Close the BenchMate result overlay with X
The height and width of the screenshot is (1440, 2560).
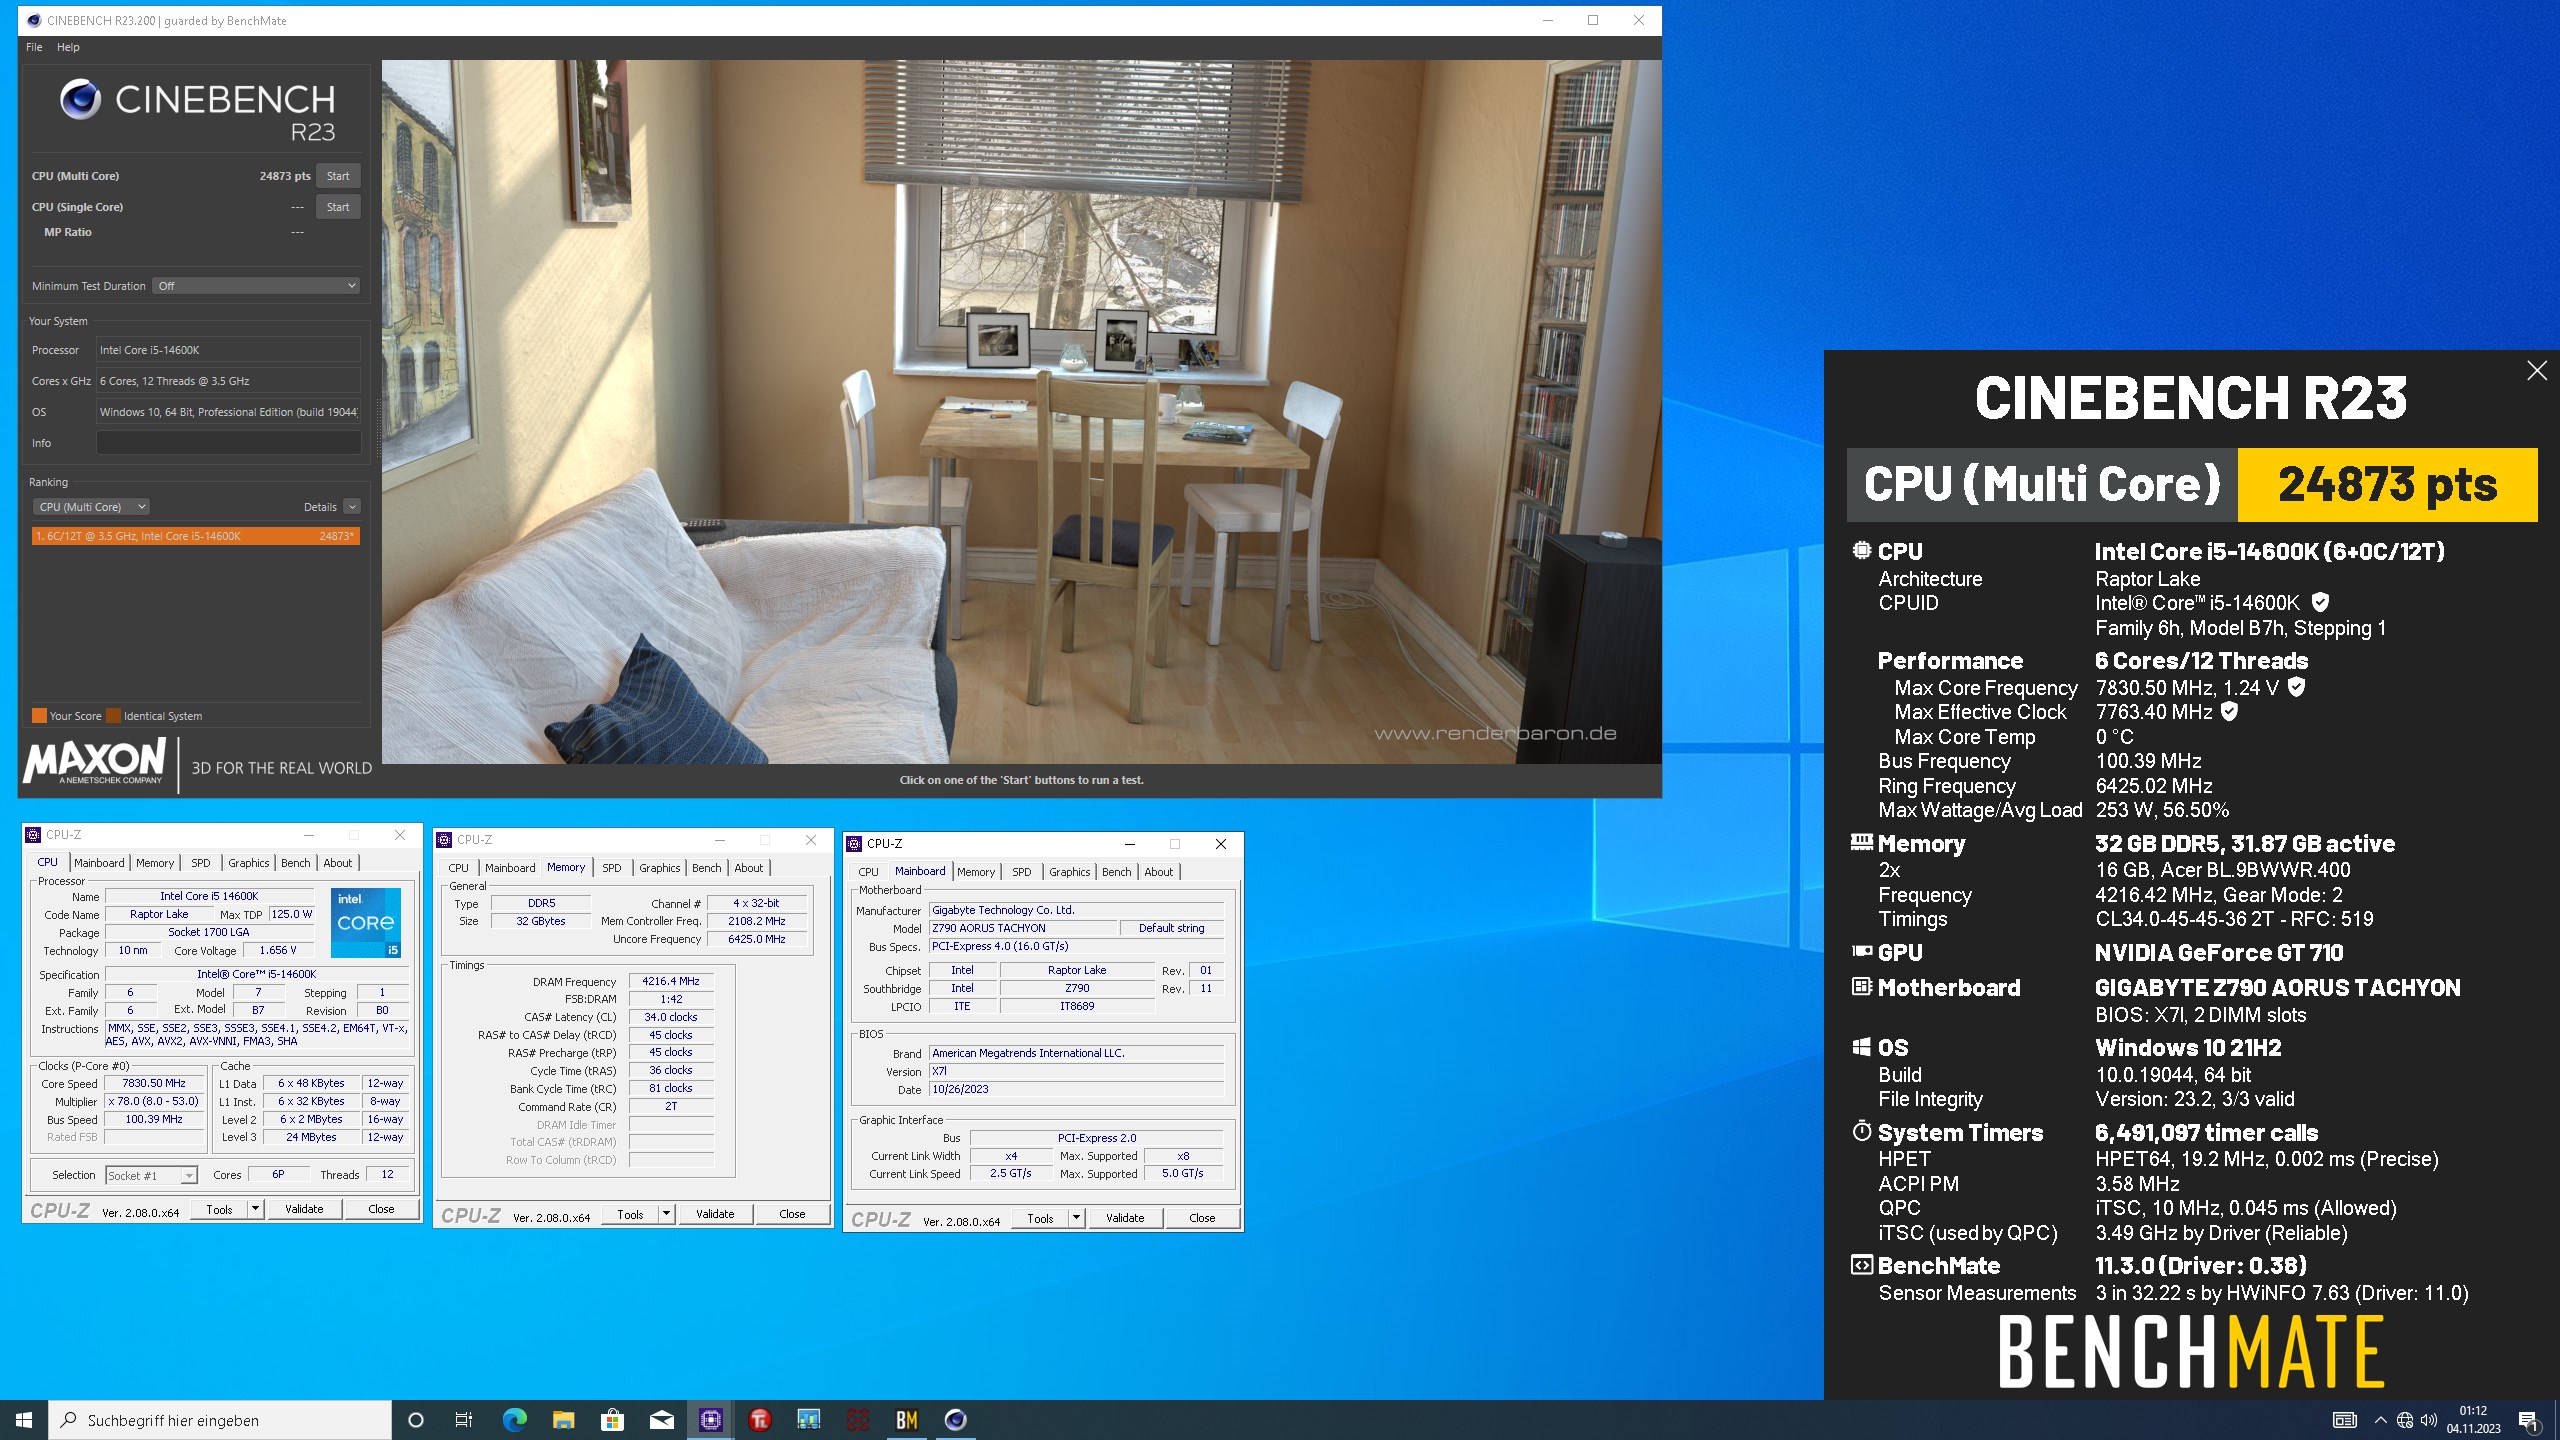coord(2537,371)
